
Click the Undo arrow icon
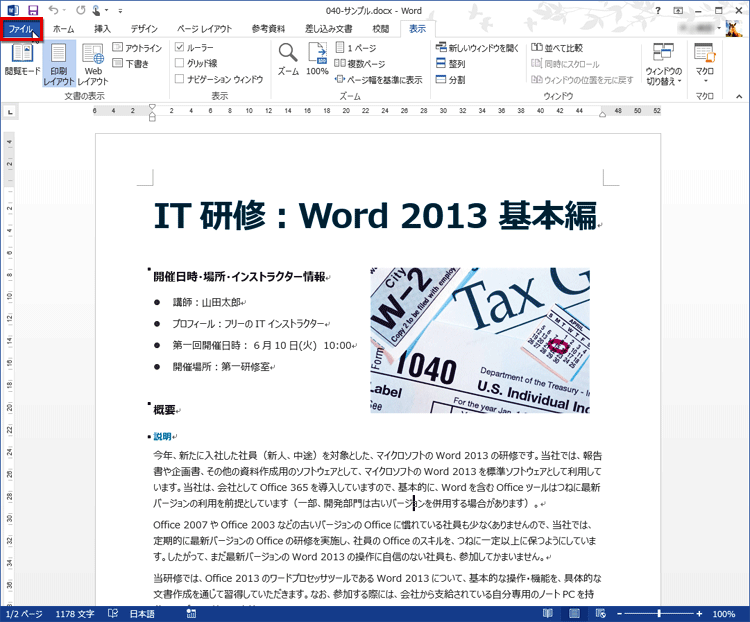(x=53, y=10)
